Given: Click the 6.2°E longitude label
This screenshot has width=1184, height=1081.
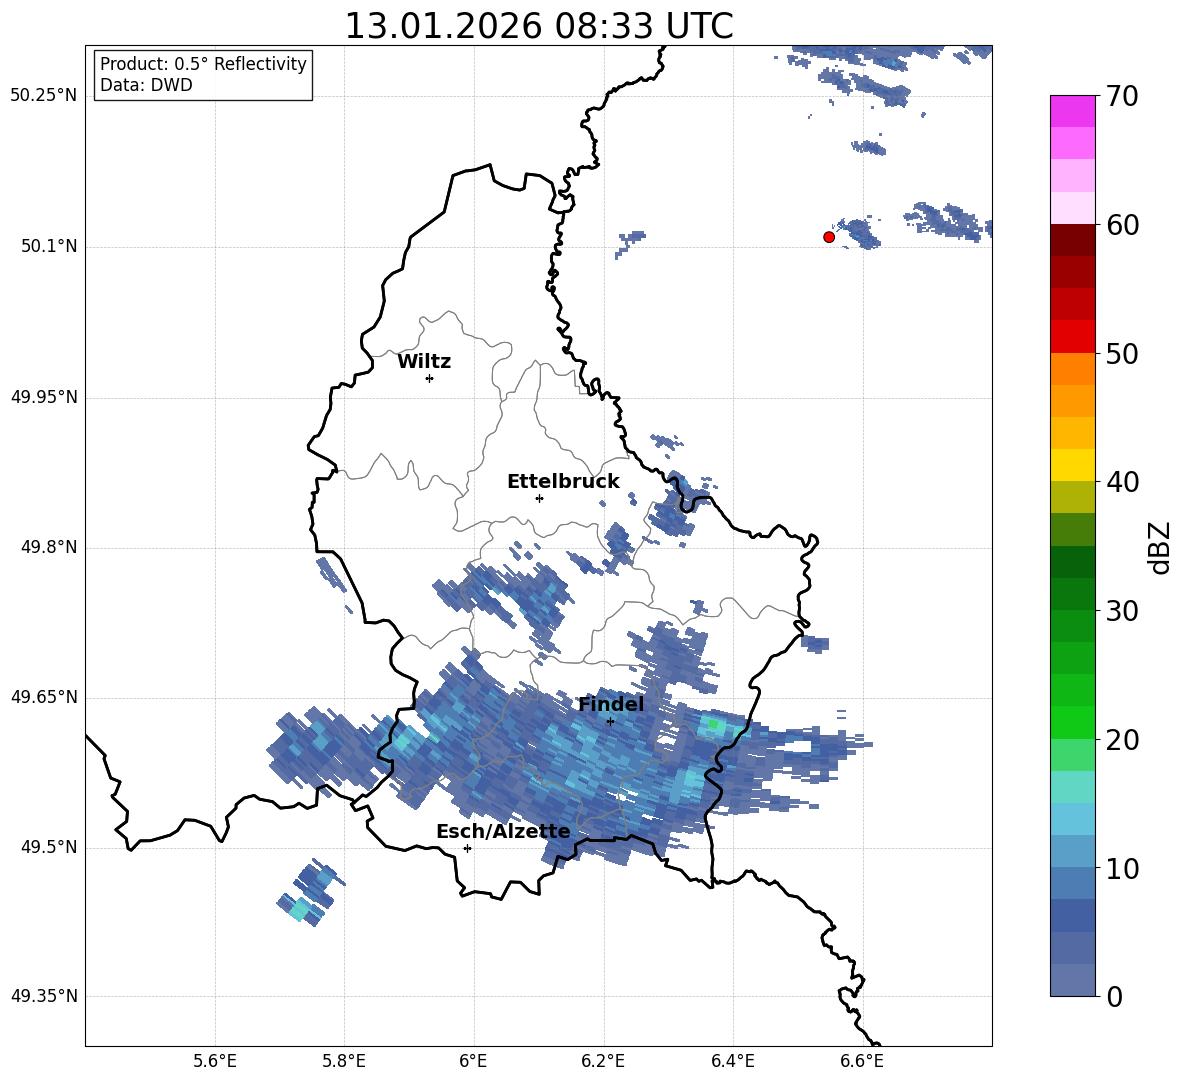Looking at the screenshot, I should 603,1061.
